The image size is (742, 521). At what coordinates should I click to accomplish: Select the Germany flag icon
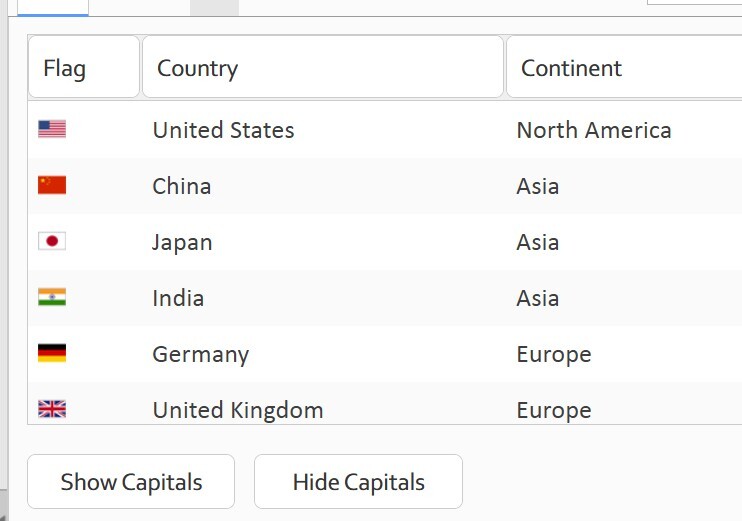(x=52, y=353)
